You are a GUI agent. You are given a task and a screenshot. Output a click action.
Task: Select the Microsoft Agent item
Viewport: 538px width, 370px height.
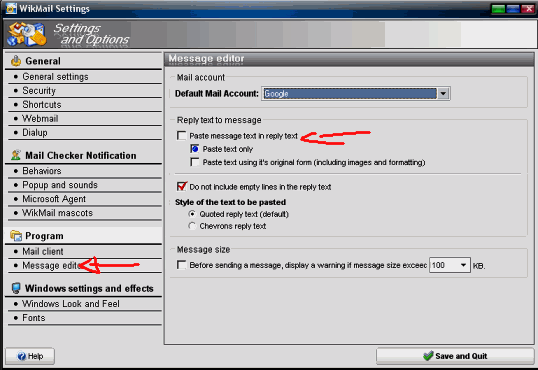click(x=54, y=199)
